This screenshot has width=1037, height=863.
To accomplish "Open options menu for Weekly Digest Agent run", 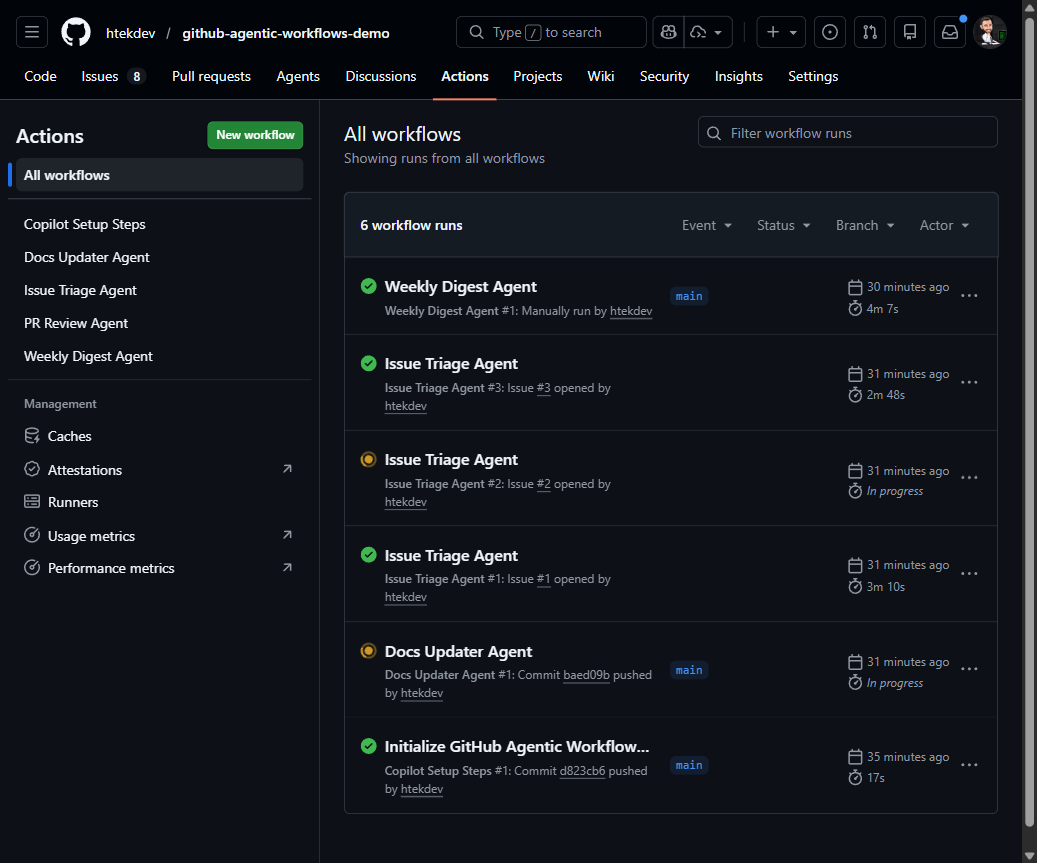I will [x=968, y=296].
